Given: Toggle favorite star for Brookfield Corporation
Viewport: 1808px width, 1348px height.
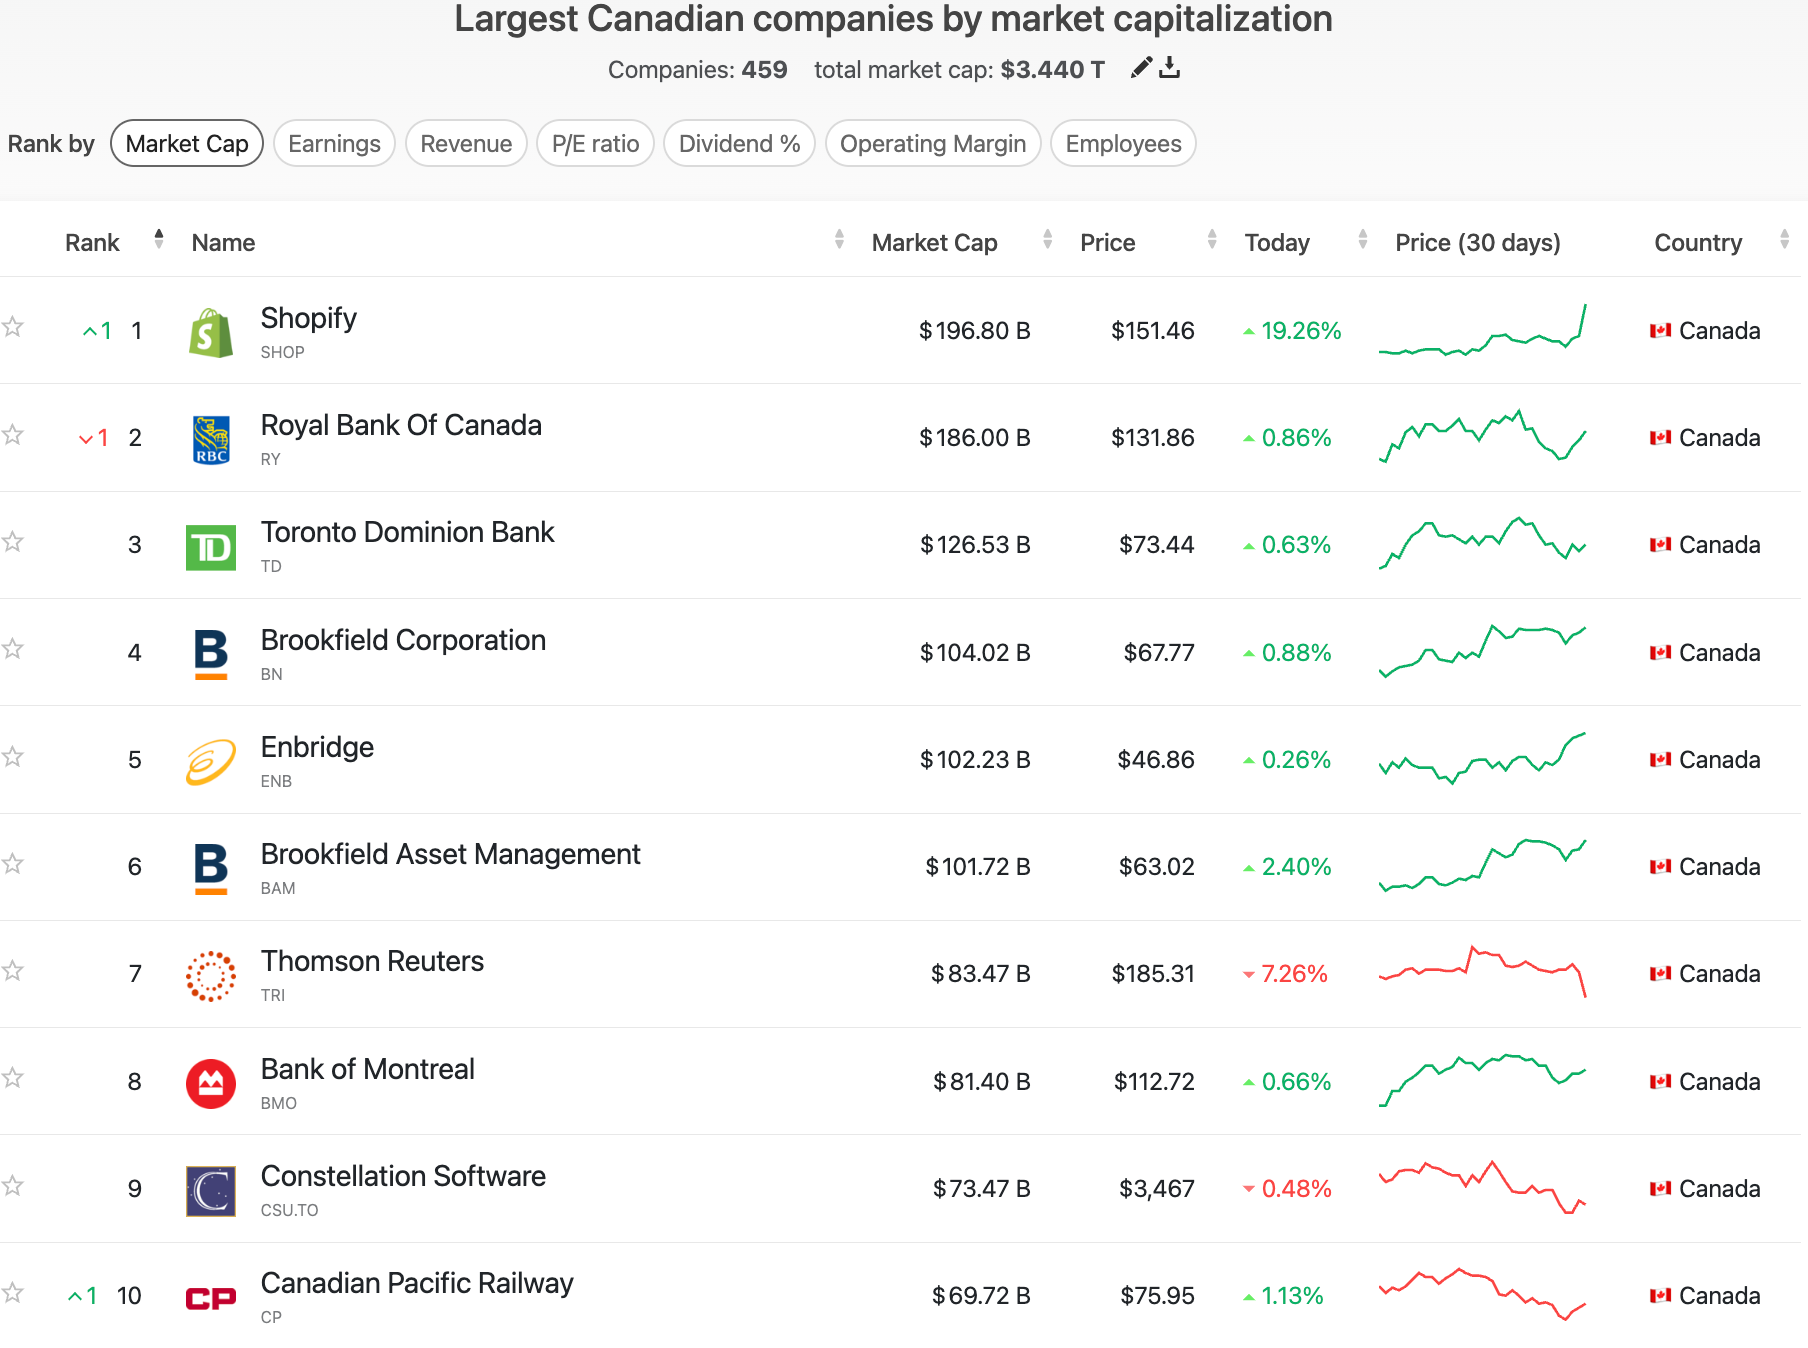Looking at the screenshot, I should [x=12, y=649].
